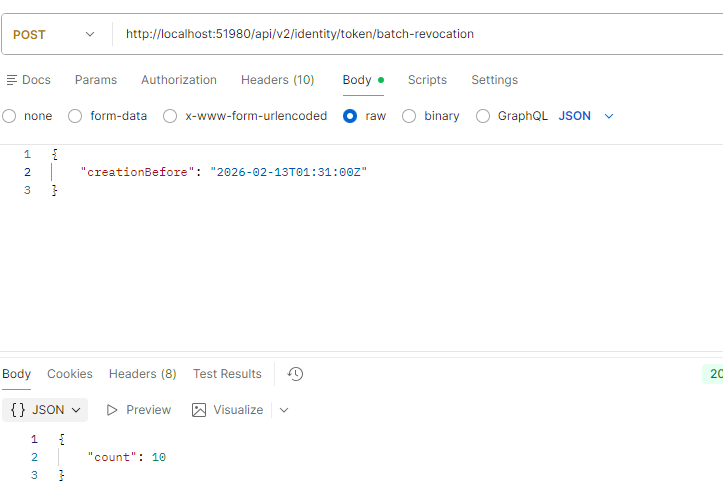
Task: Open the Docs panel icon
Action: coord(11,80)
